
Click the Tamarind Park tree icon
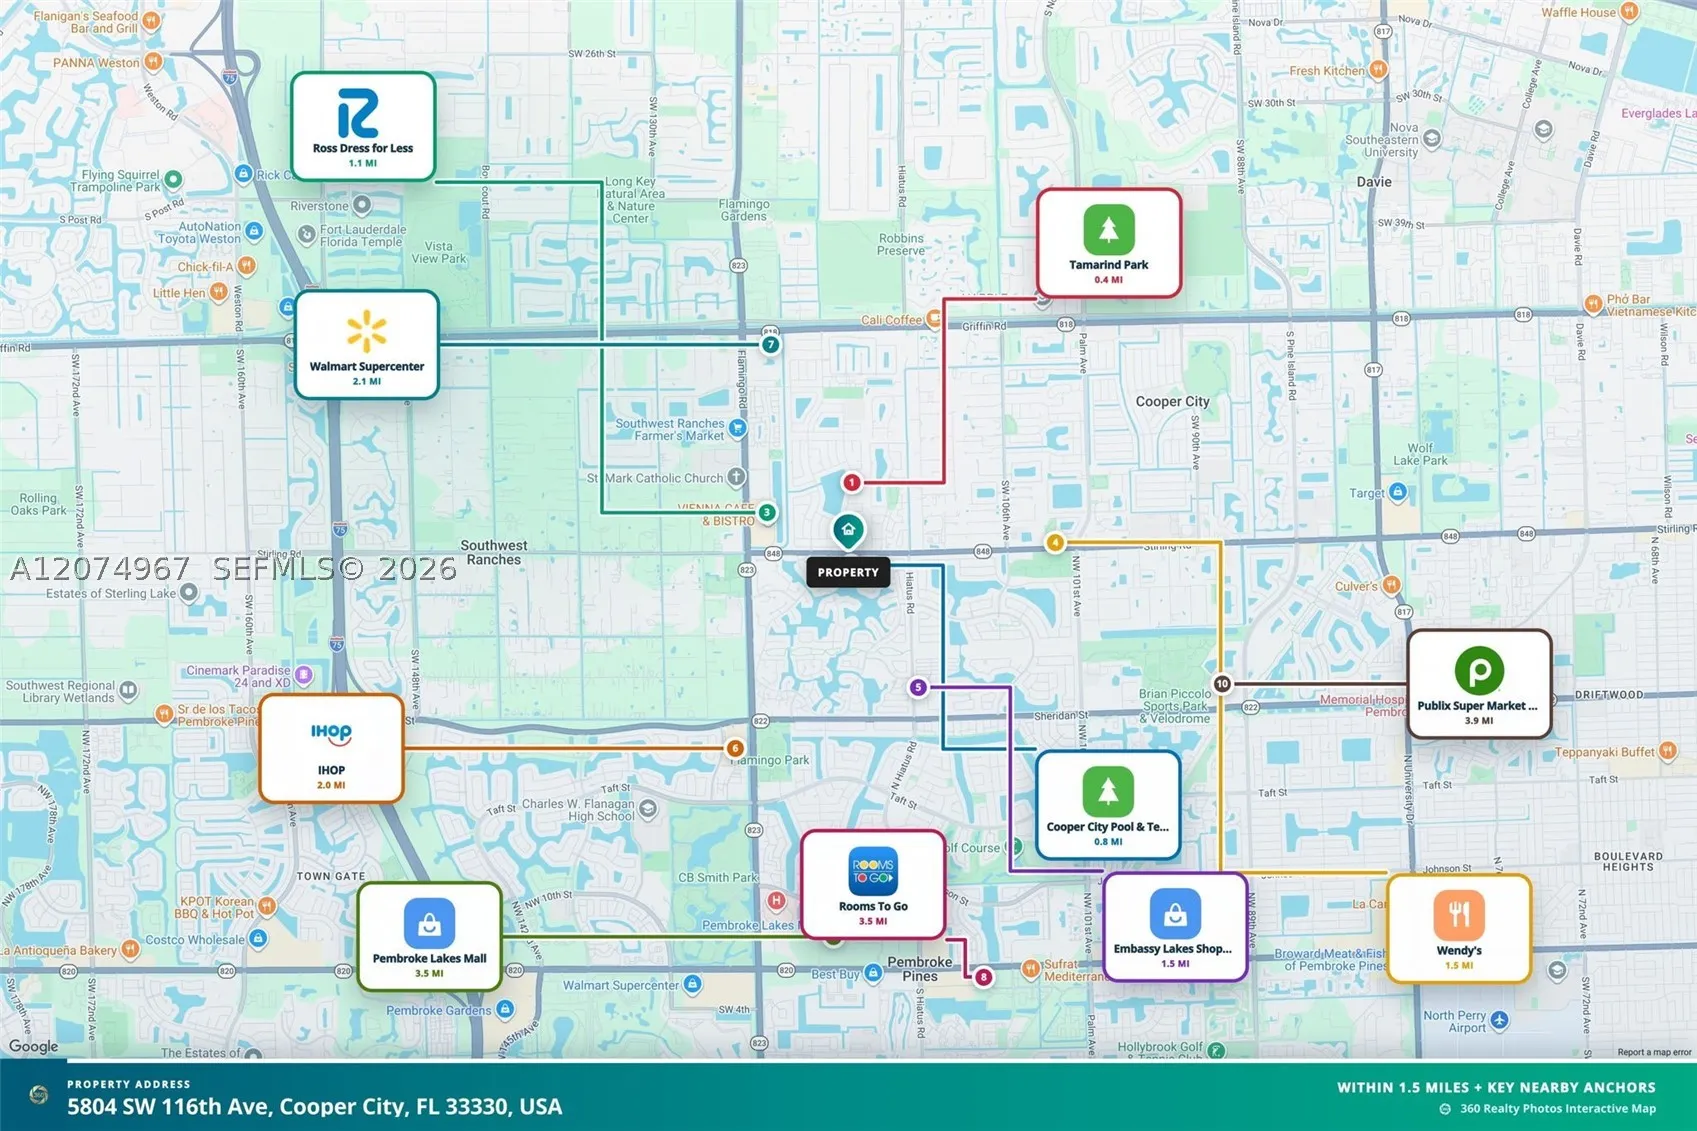[x=1109, y=229]
